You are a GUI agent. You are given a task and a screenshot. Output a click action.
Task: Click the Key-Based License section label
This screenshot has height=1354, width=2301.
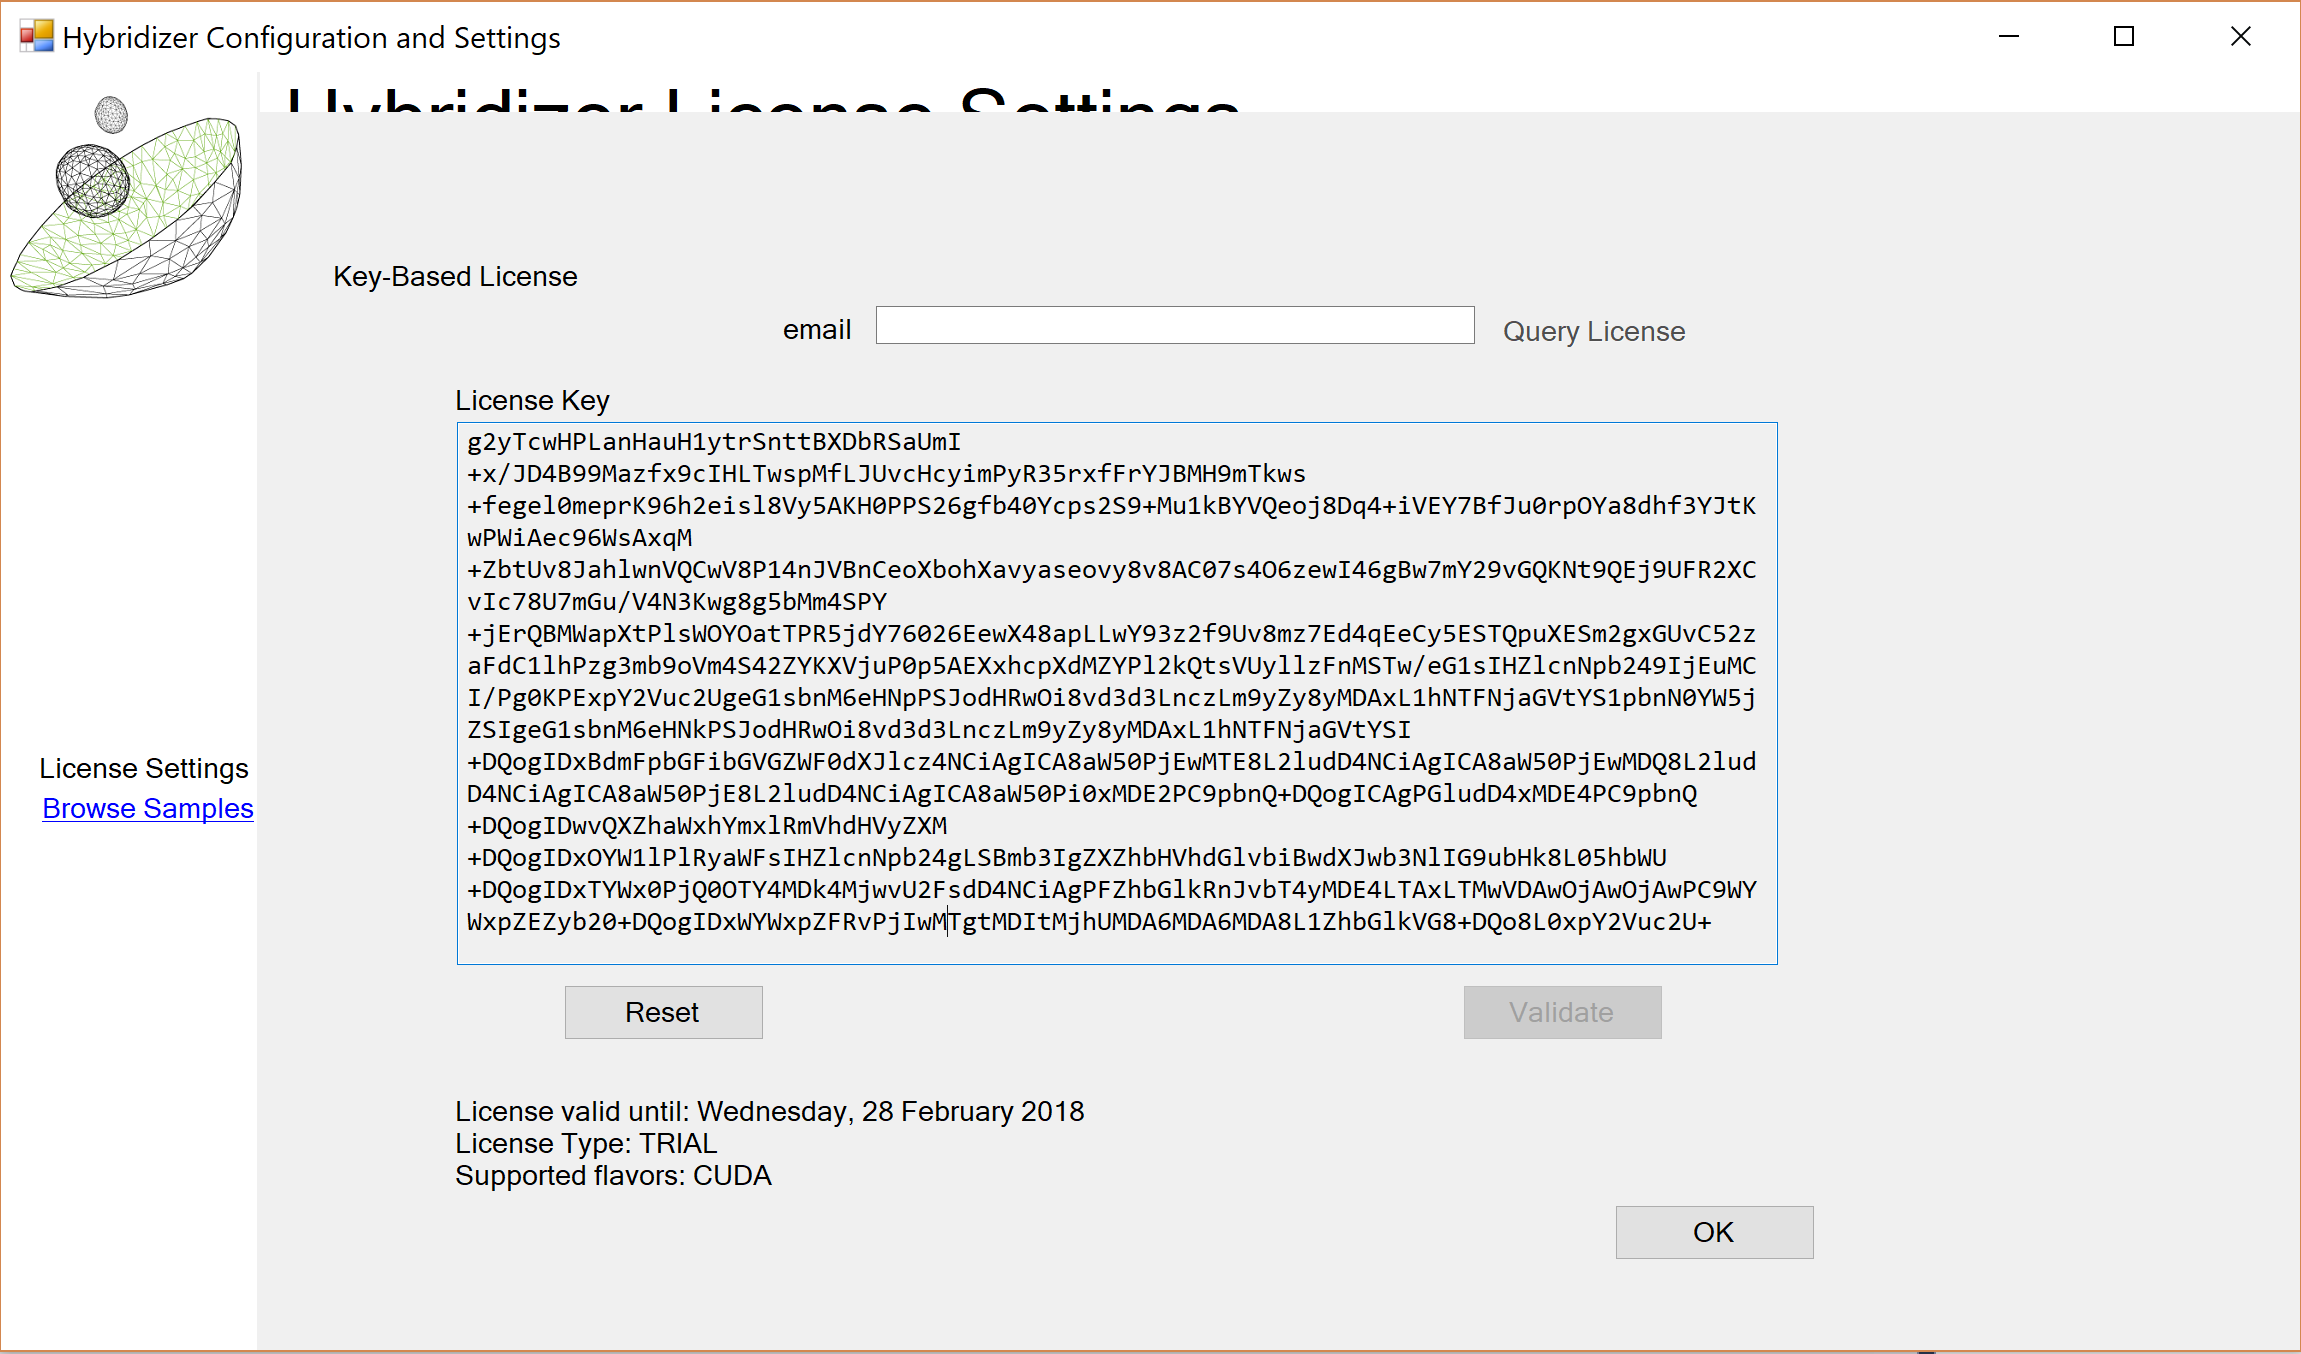click(455, 276)
